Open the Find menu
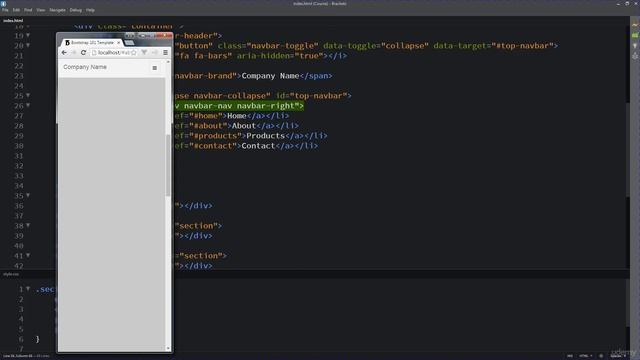The image size is (640, 360). (x=28, y=10)
